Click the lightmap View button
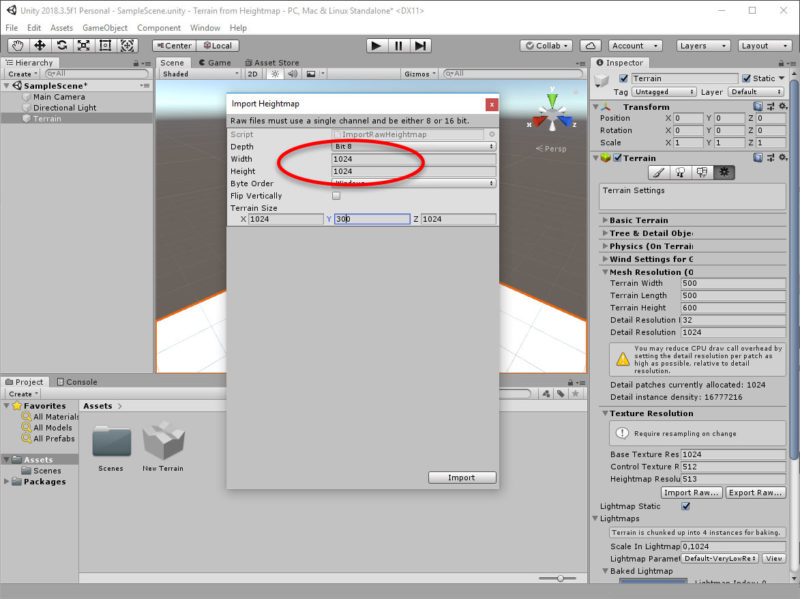Viewport: 800px width, 599px height. pyautogui.click(x=774, y=559)
